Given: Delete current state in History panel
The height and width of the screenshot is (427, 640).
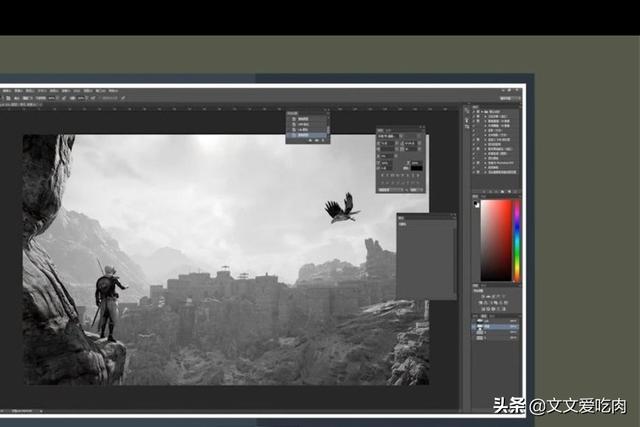Looking at the screenshot, I should click(x=323, y=140).
